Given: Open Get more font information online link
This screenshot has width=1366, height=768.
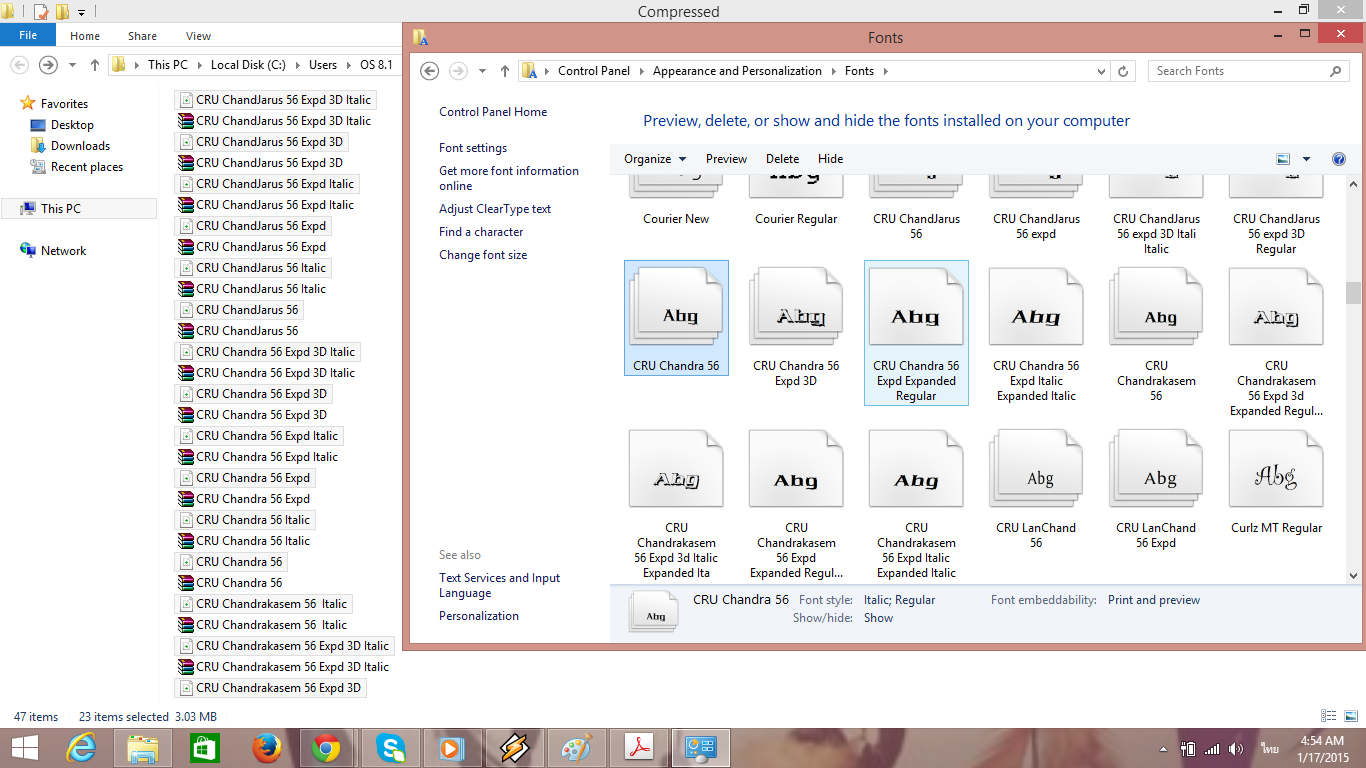Looking at the screenshot, I should coord(509,178).
